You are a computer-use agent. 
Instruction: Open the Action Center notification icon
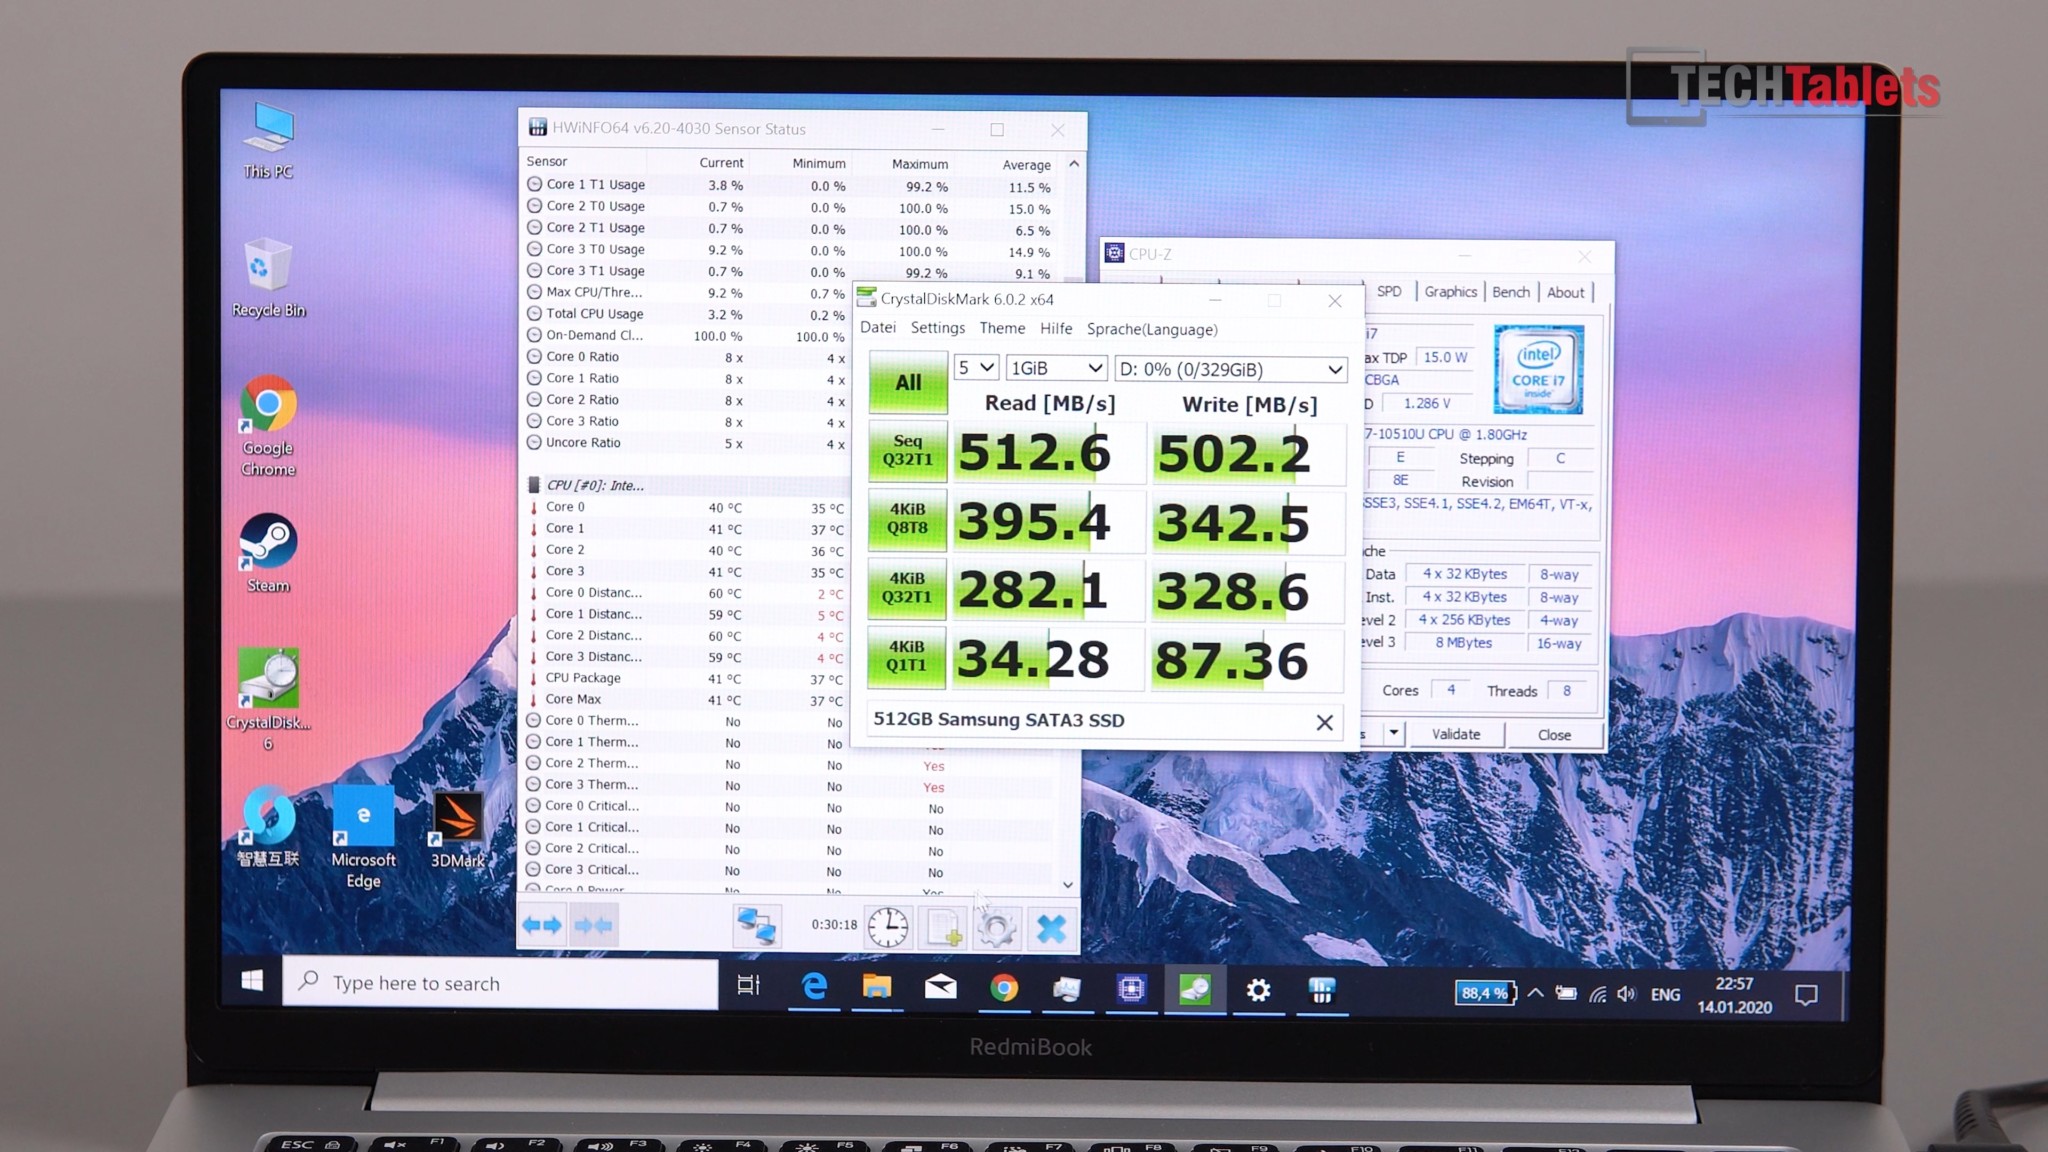(1806, 995)
